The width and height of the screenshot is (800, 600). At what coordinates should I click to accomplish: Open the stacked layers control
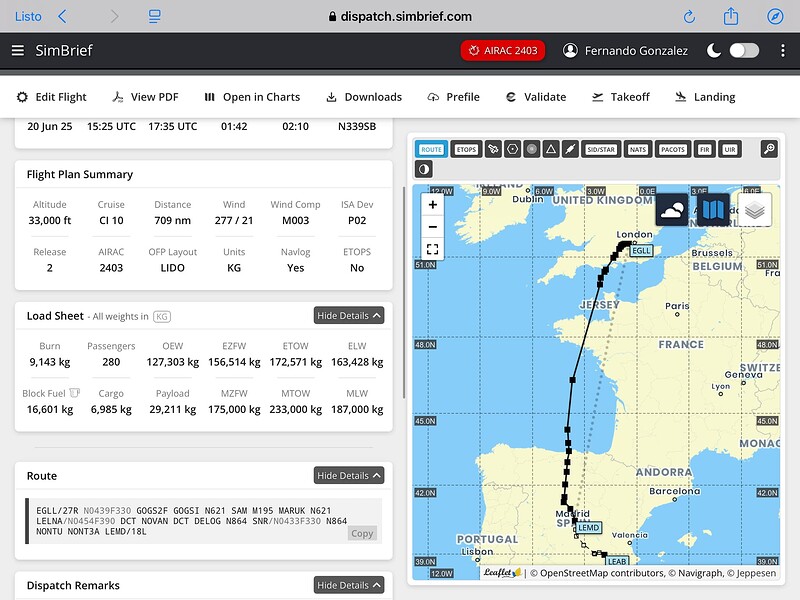pyautogui.click(x=755, y=210)
